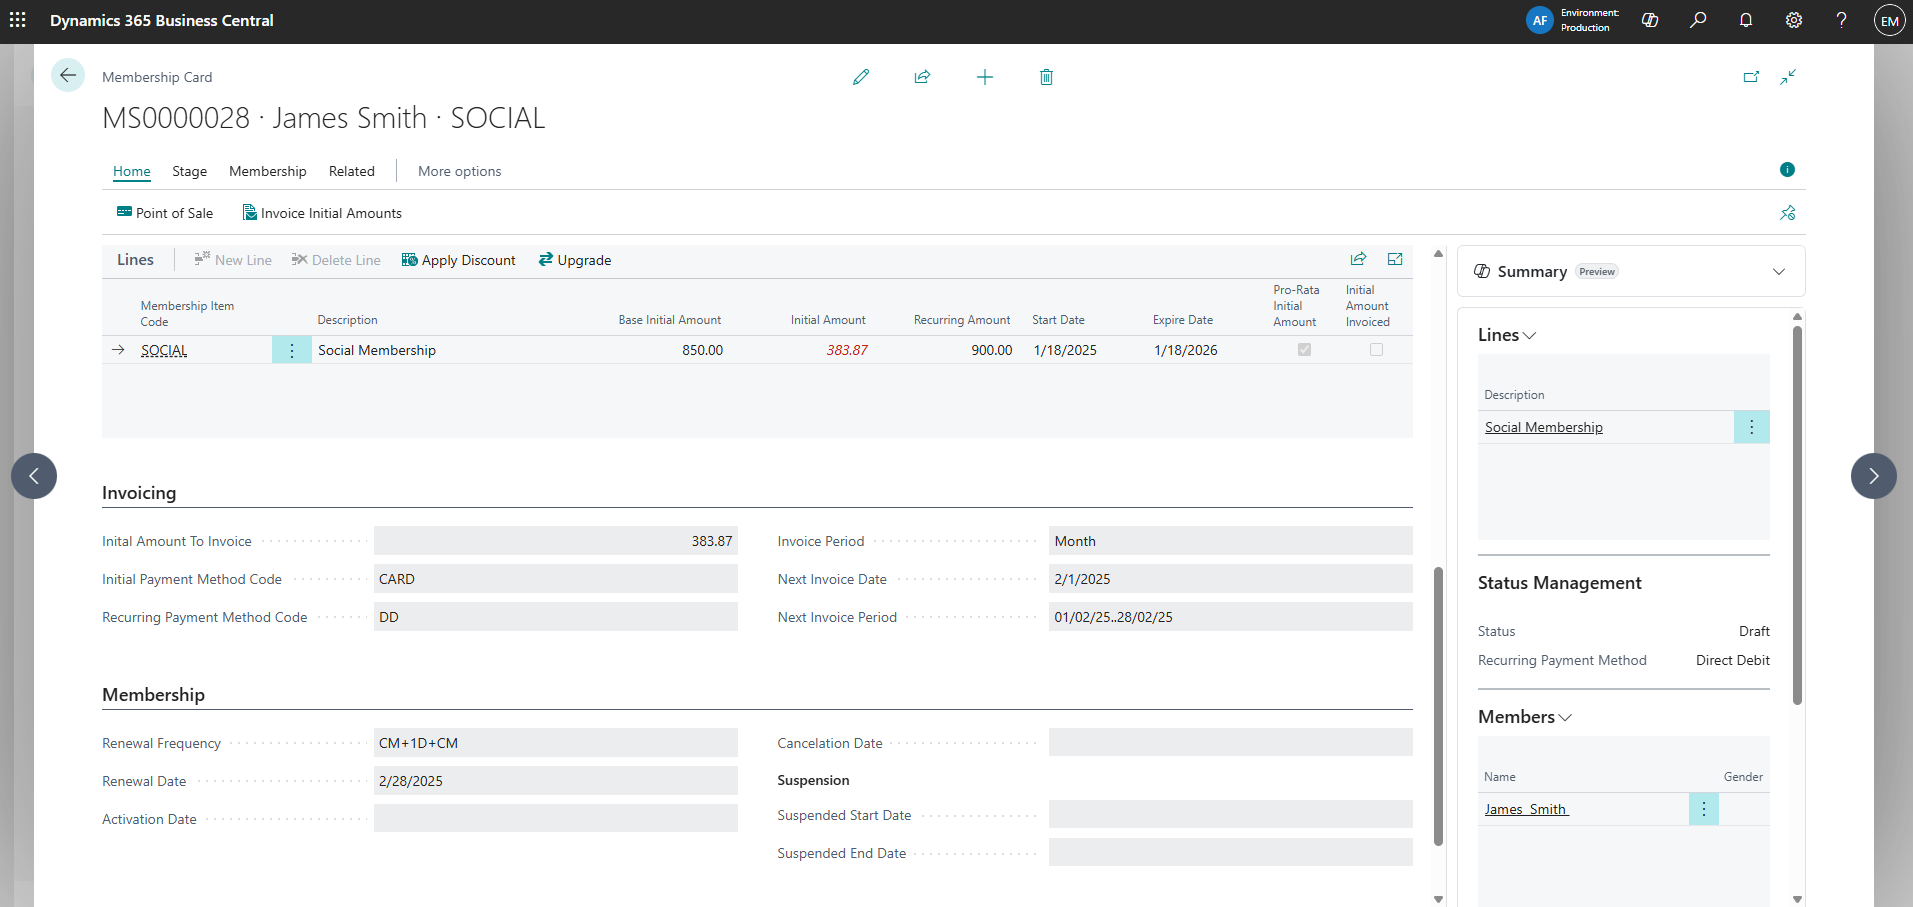Open the SOCIAL membership item code link
The image size is (1913, 907).
click(164, 350)
